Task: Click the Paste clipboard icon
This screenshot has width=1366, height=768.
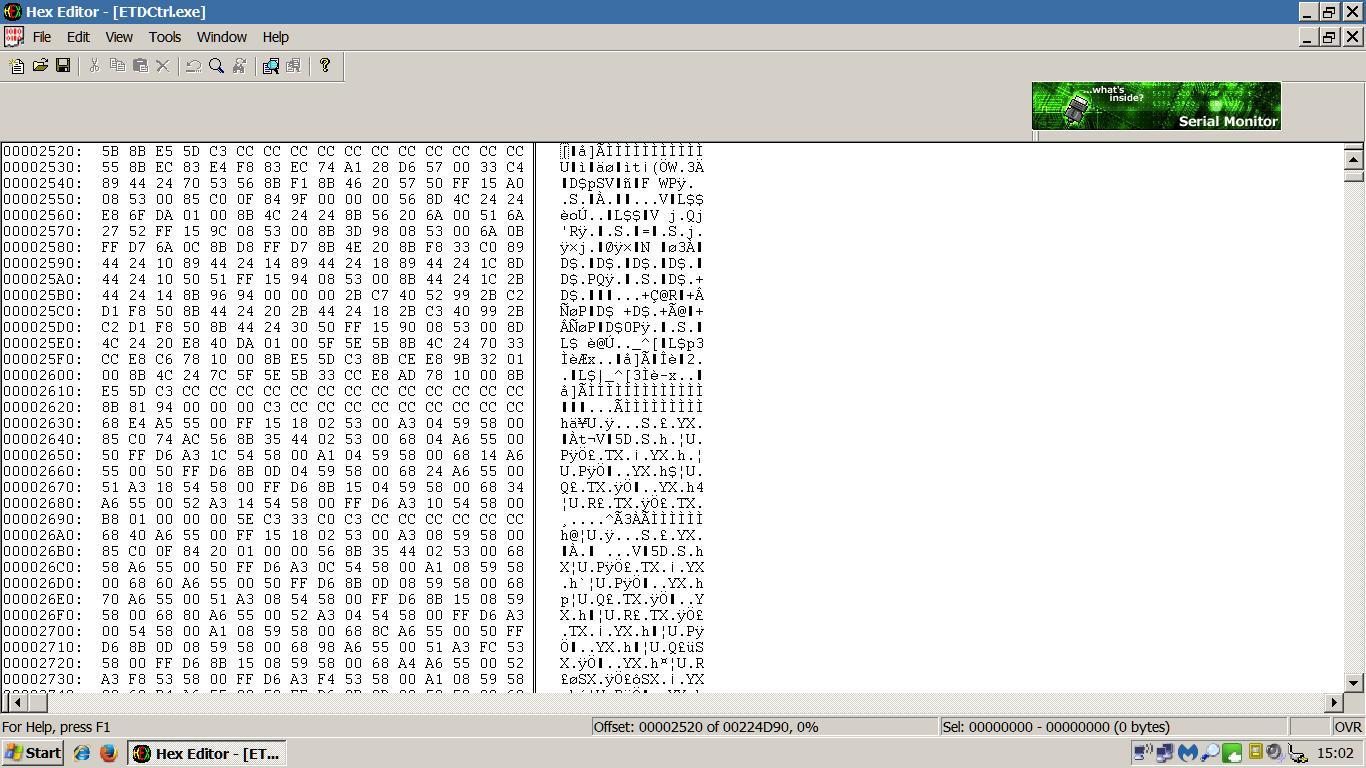Action: tap(140, 66)
